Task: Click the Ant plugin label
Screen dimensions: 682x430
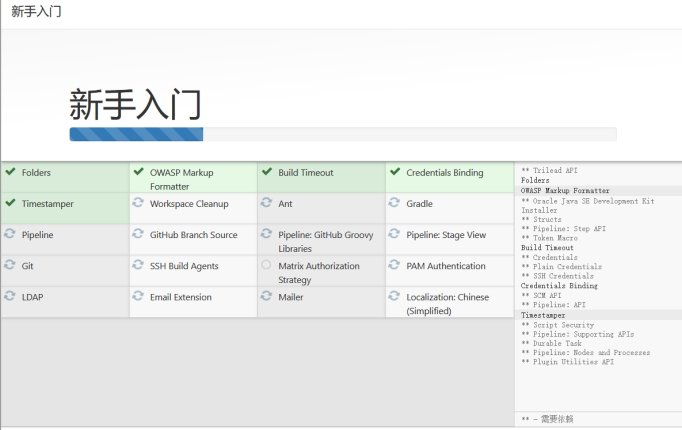Action: tap(285, 204)
